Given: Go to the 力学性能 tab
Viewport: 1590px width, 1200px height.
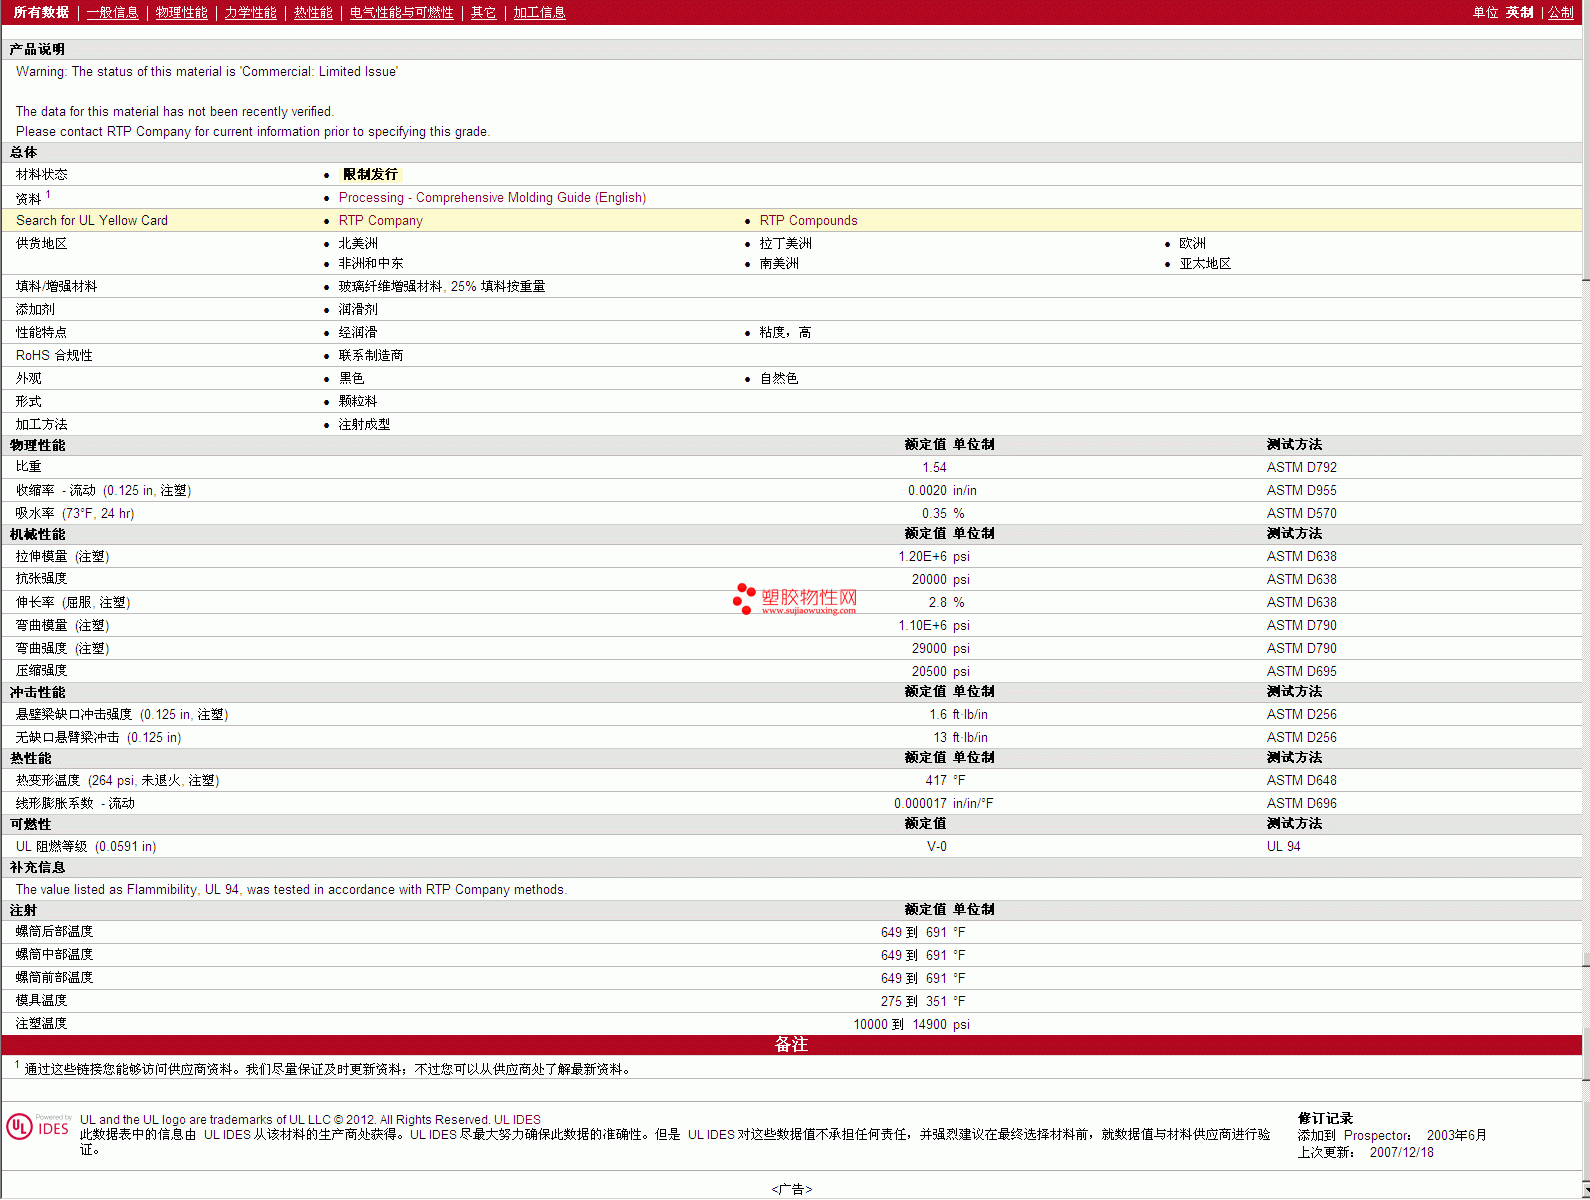Looking at the screenshot, I should (250, 12).
